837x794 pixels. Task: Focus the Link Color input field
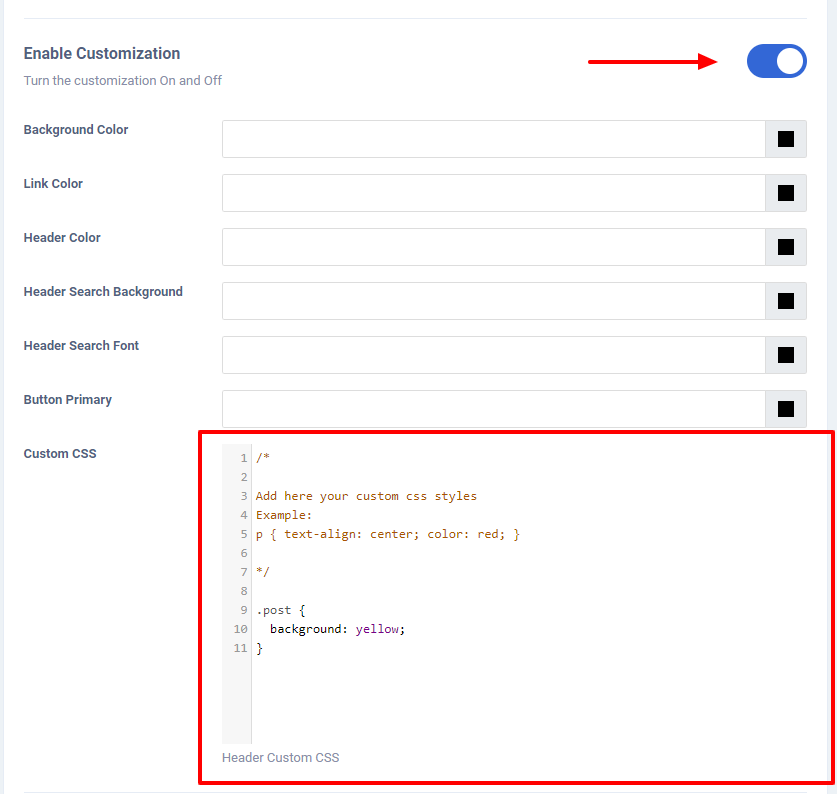tap(494, 193)
